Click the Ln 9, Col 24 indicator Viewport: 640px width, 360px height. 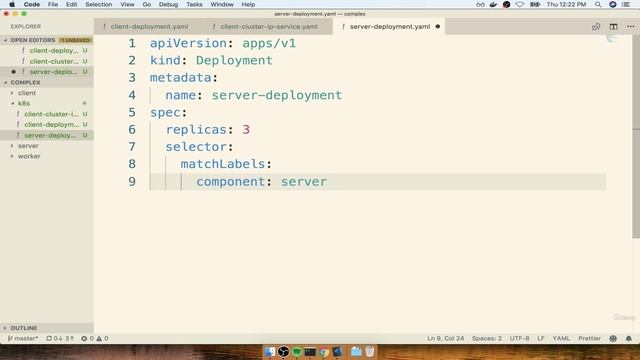[x=445, y=338]
